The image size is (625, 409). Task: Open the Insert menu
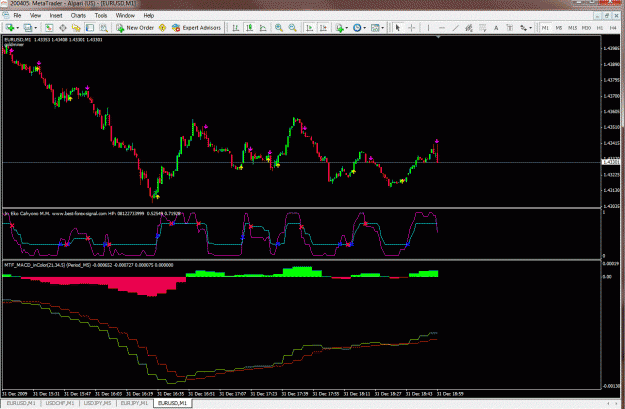[56, 16]
